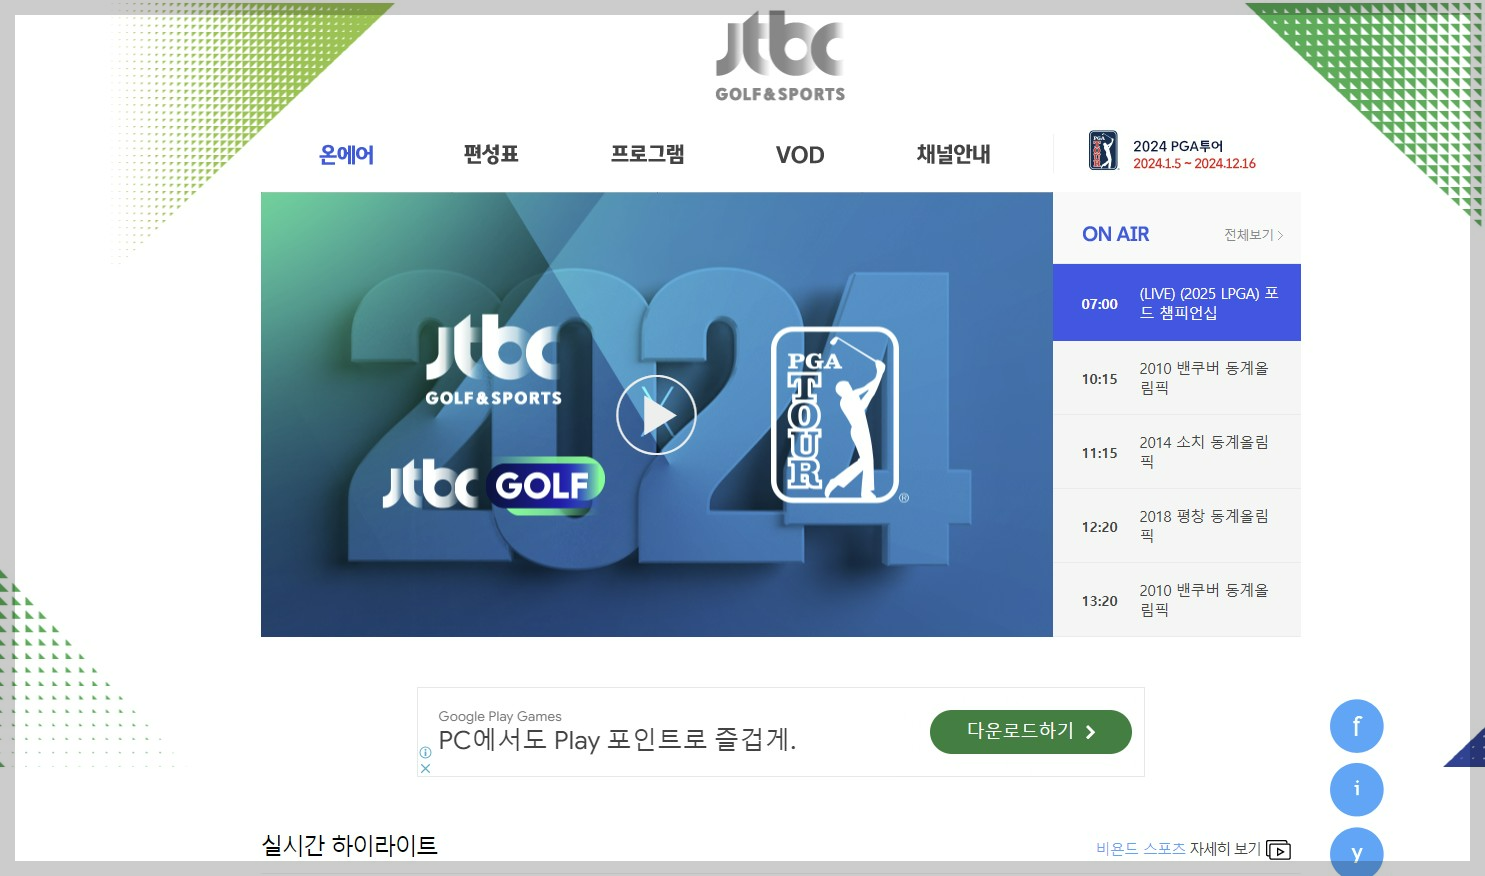Image resolution: width=1485 pixels, height=876 pixels.
Task: Click the 다운로드하기 ad button
Action: pyautogui.click(x=1031, y=732)
